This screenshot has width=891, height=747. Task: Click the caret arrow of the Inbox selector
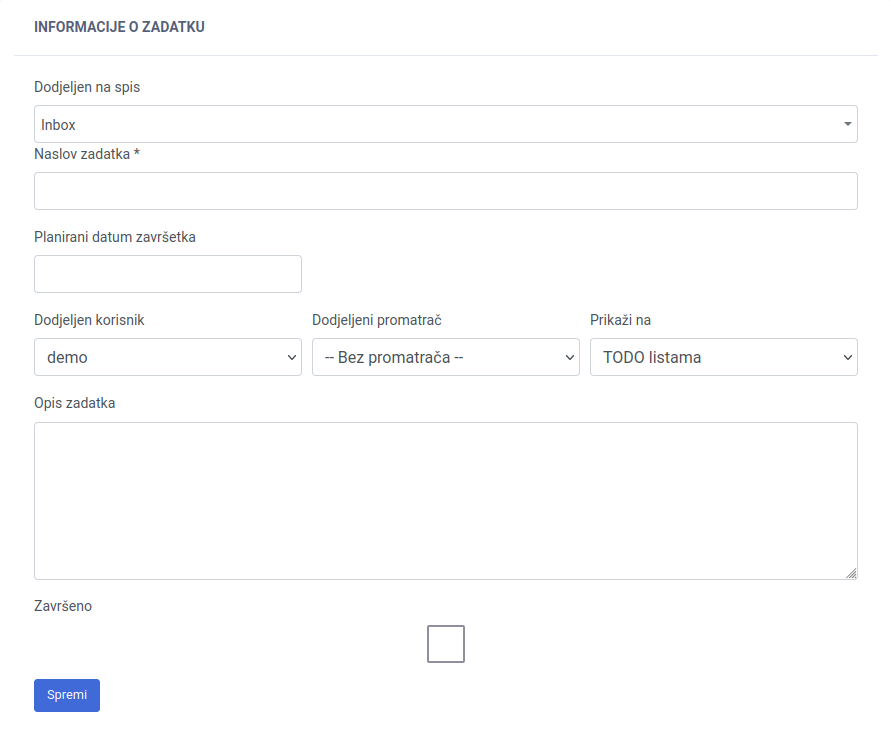[848, 124]
